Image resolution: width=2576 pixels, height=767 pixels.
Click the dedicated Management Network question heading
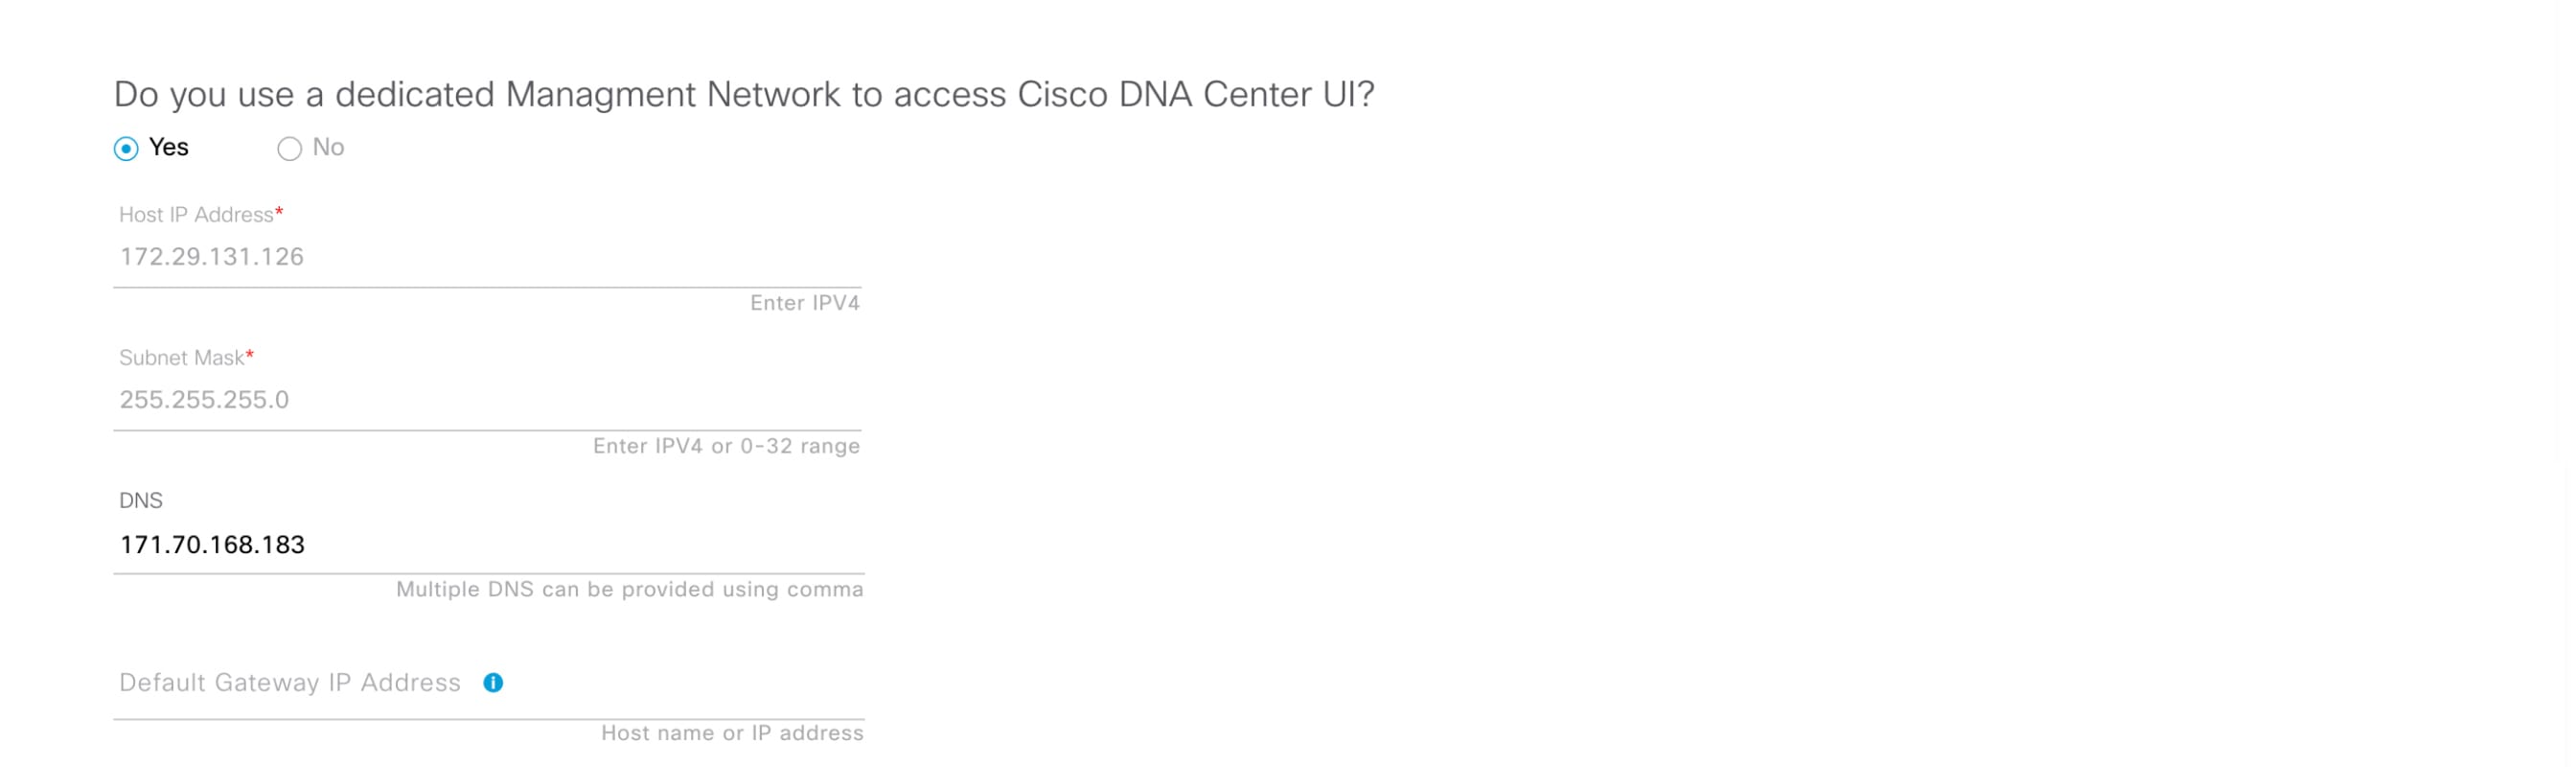click(744, 95)
